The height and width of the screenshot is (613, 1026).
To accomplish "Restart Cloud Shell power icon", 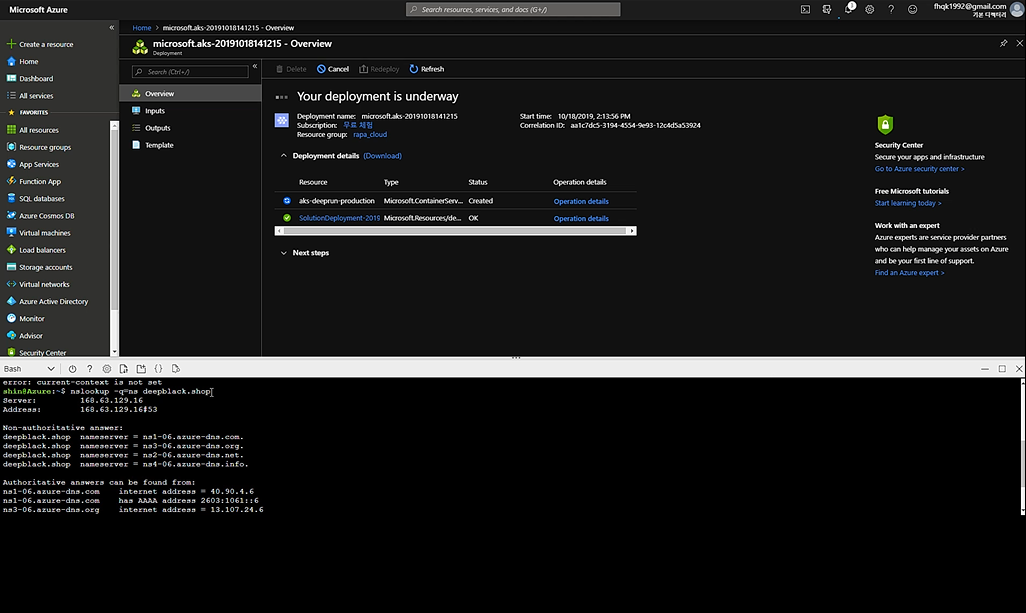I will pyautogui.click(x=73, y=369).
